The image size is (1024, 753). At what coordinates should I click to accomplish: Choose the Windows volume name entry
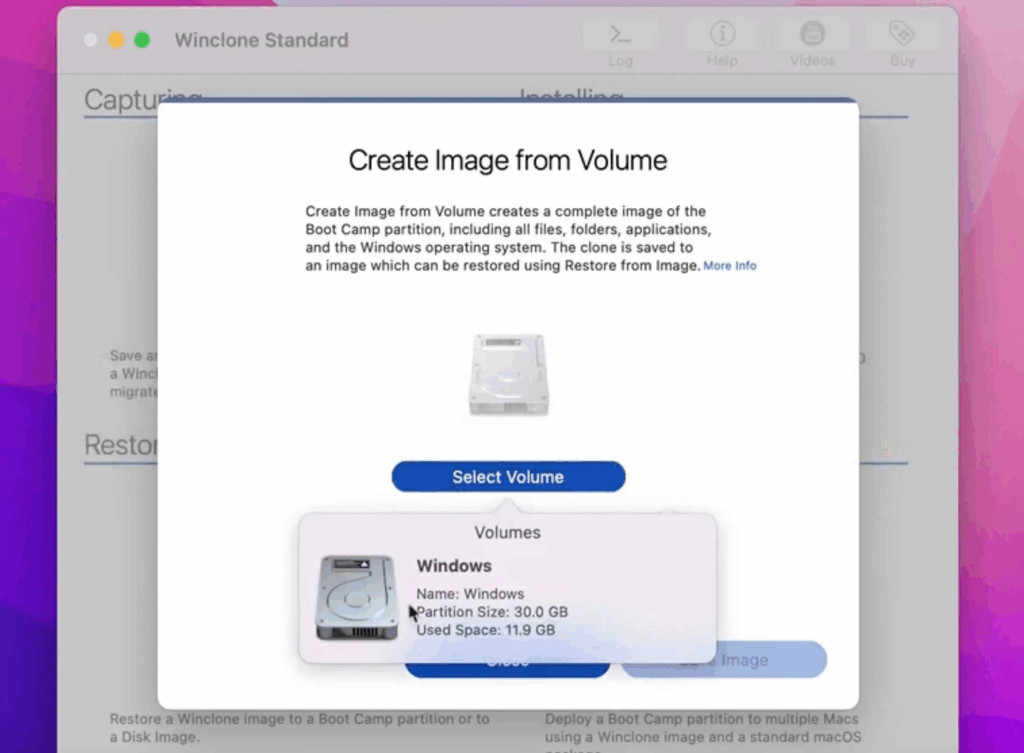point(454,566)
